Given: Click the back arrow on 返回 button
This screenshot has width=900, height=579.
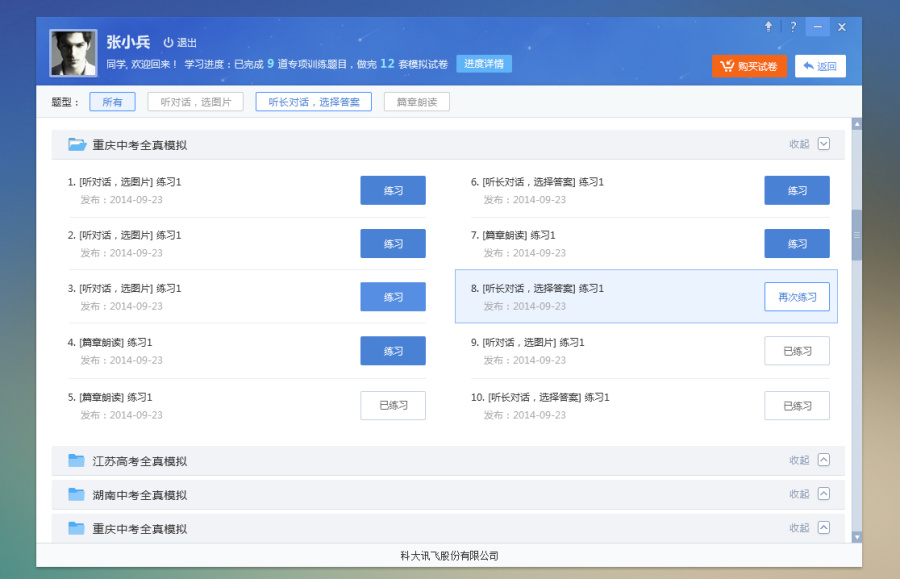Looking at the screenshot, I should [809, 66].
